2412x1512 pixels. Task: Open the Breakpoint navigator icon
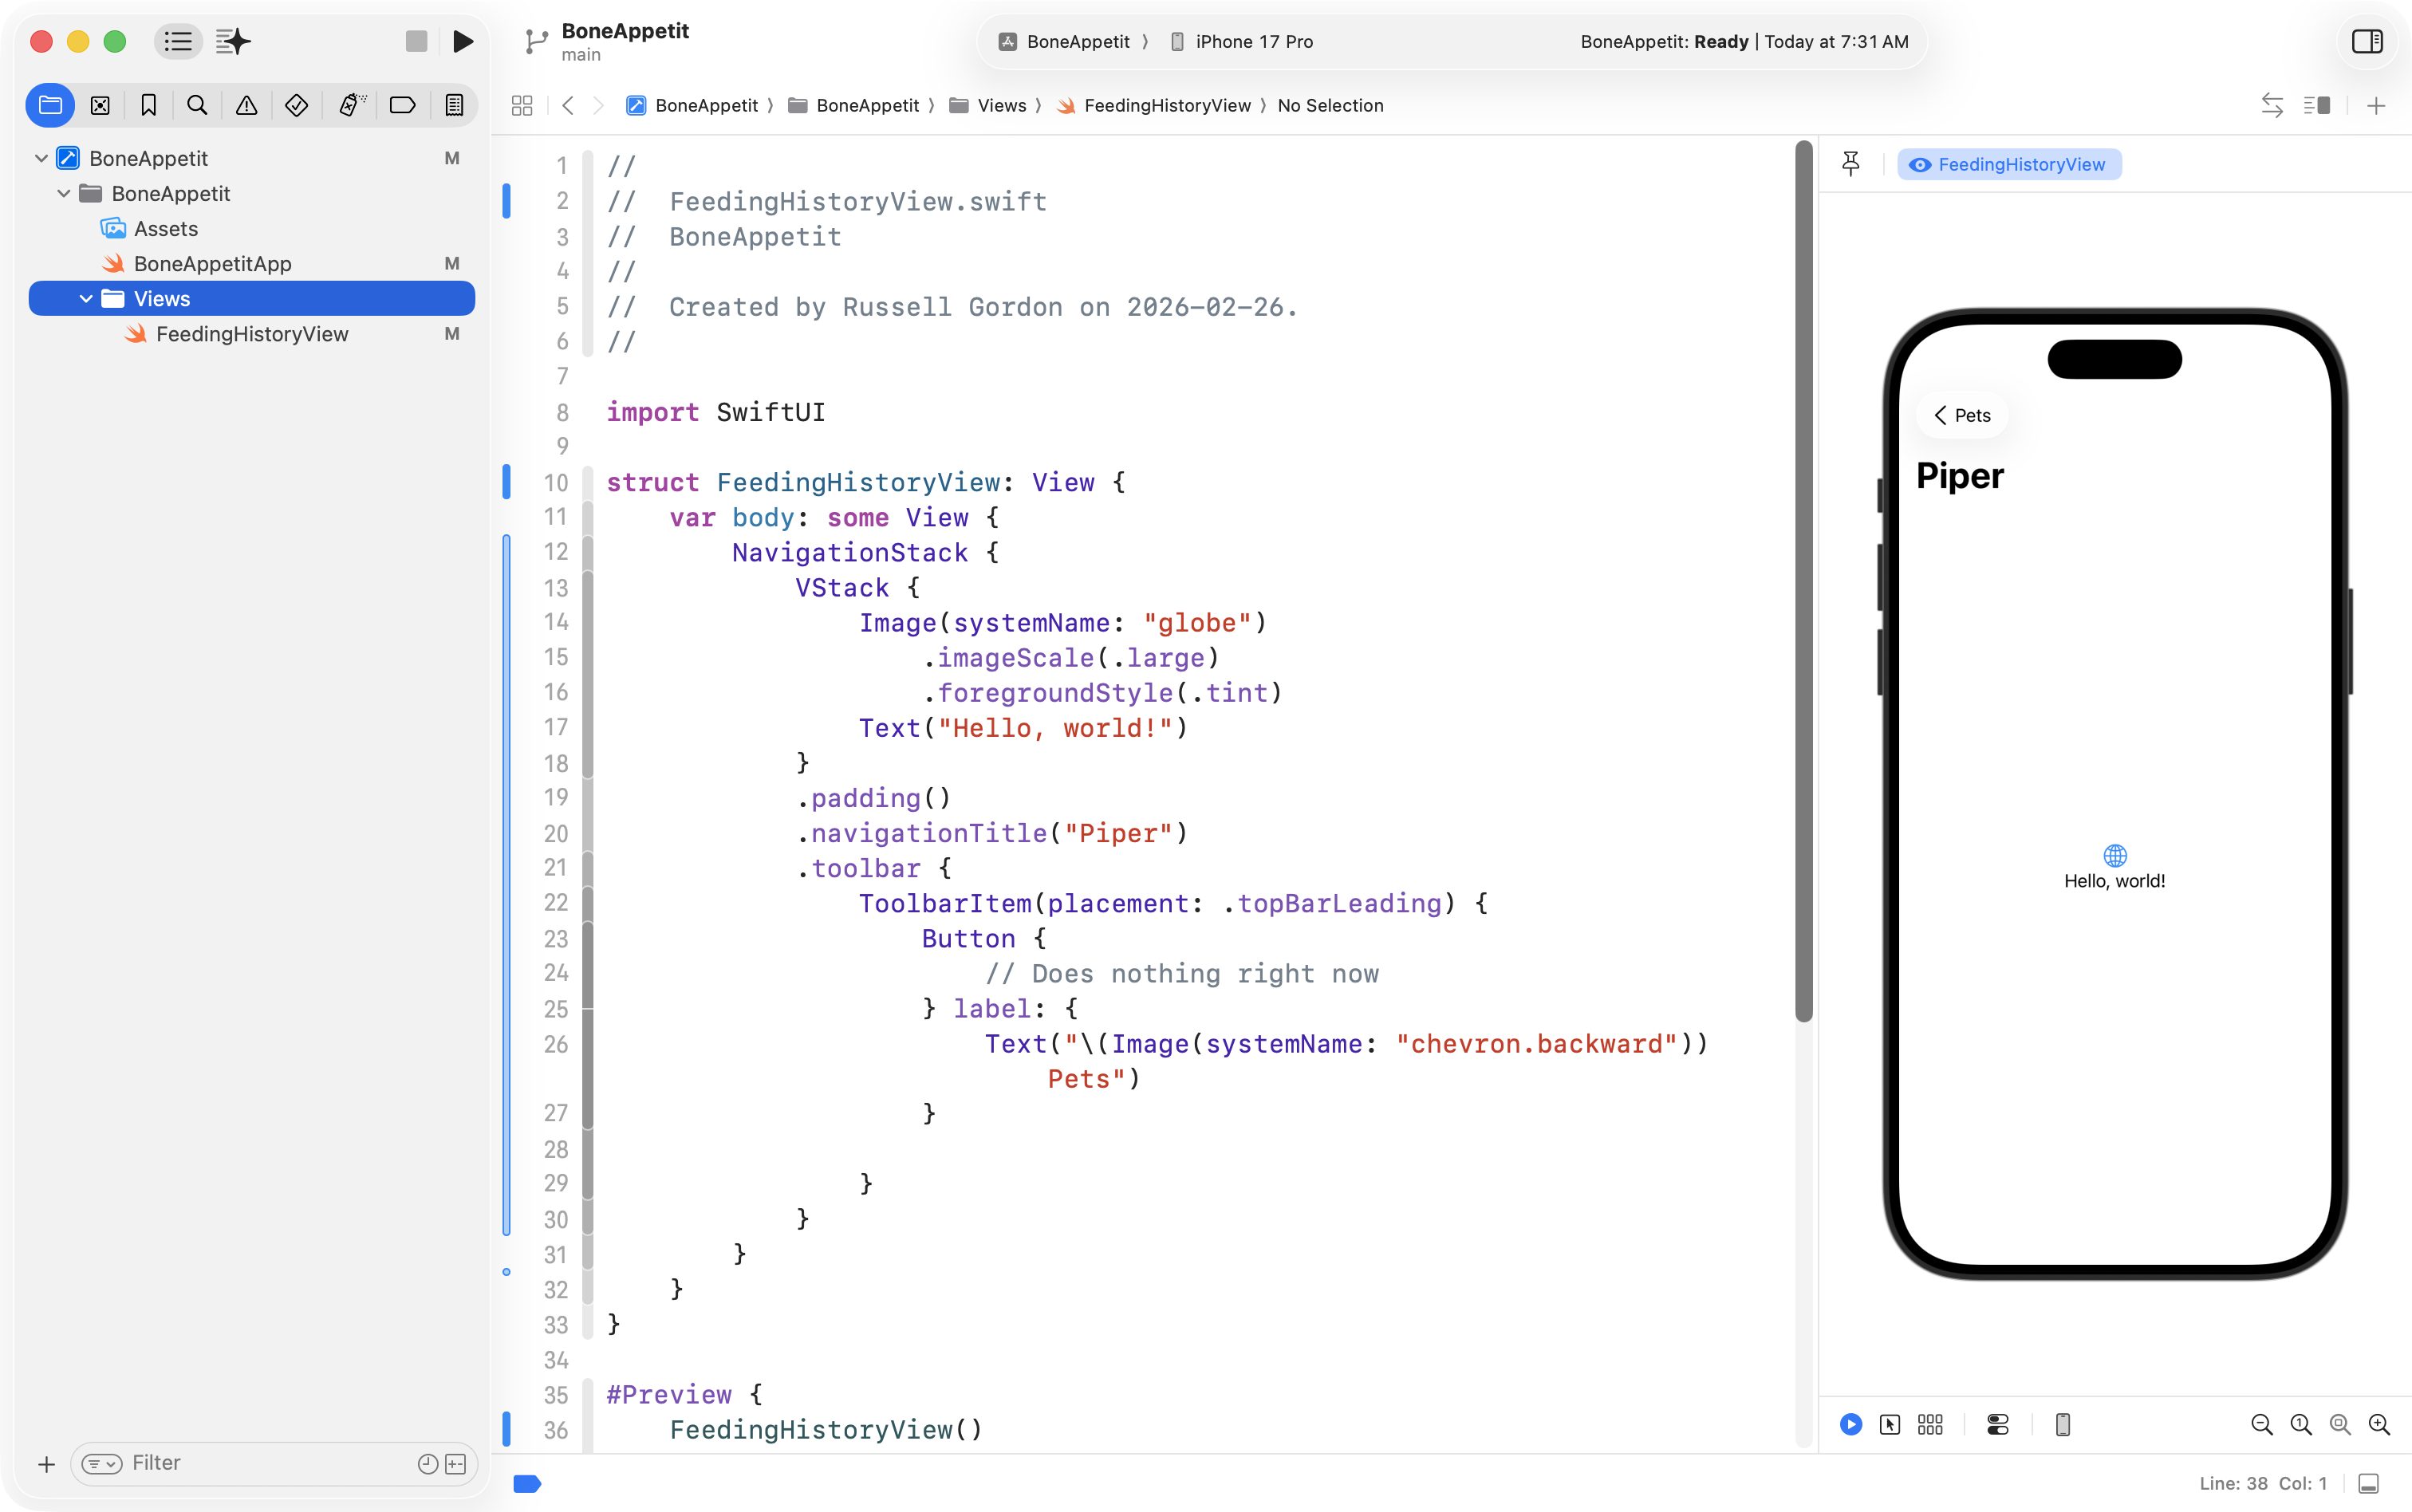402,105
